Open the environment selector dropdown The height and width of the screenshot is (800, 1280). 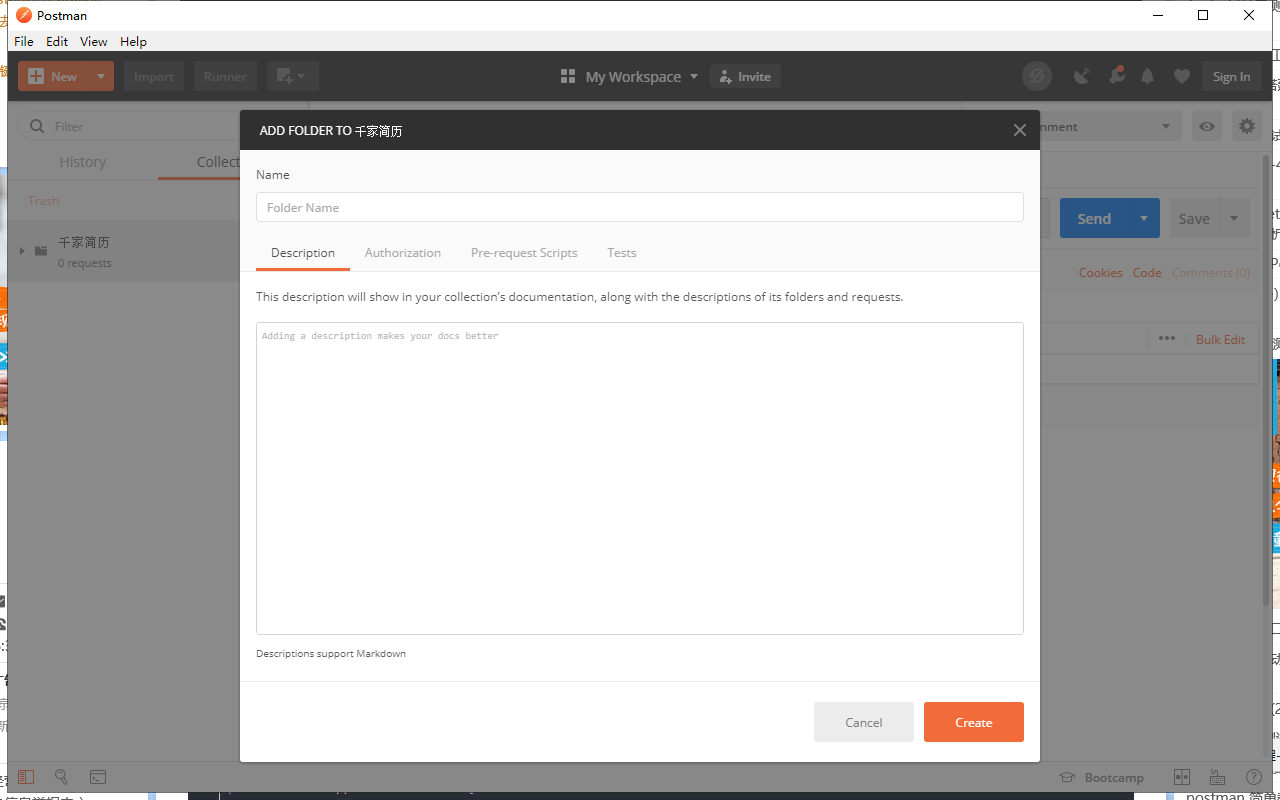[x=1110, y=126]
